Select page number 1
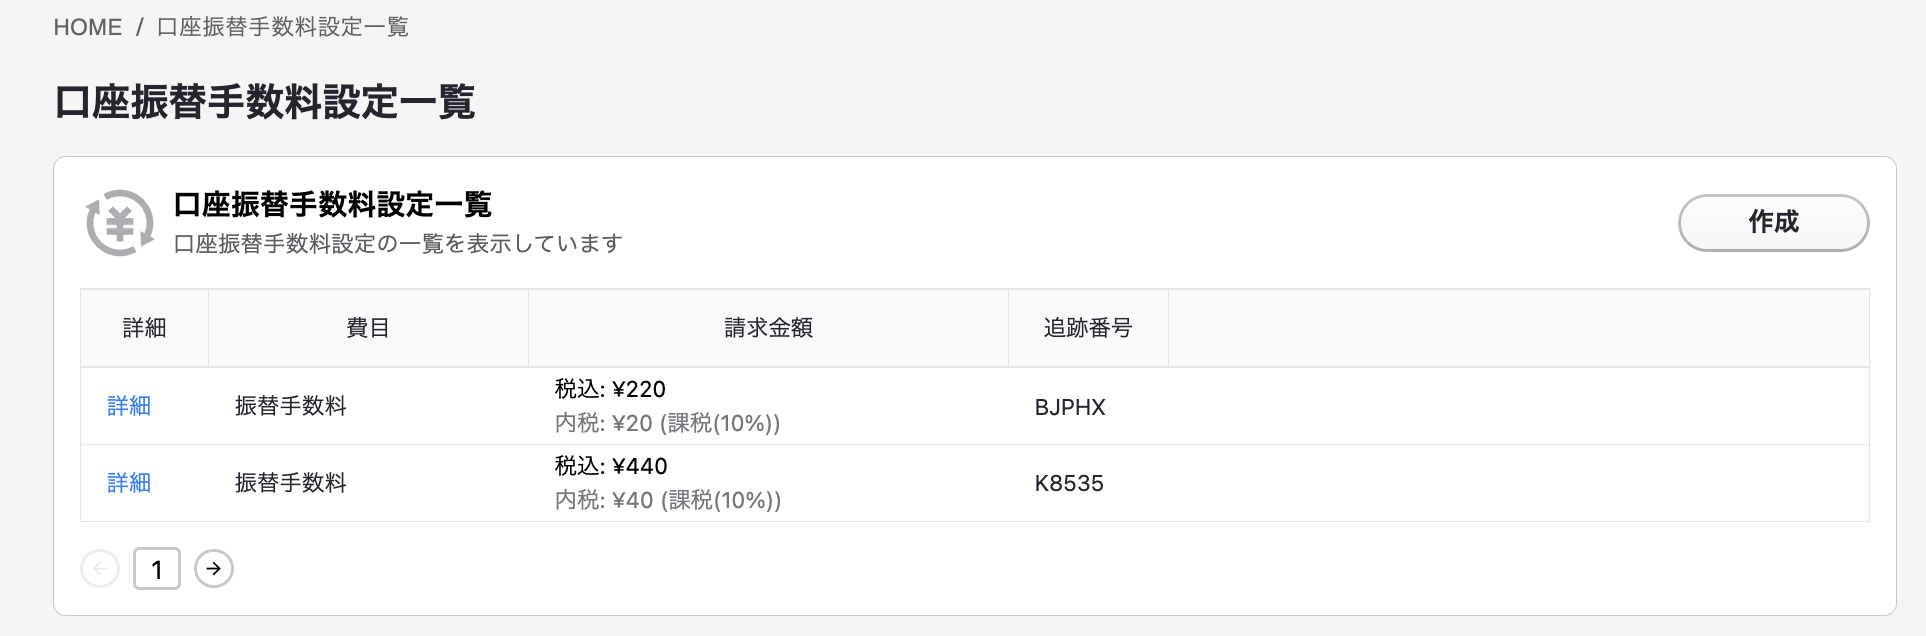Screen dimensions: 1926x636 pyautogui.click(x=157, y=569)
